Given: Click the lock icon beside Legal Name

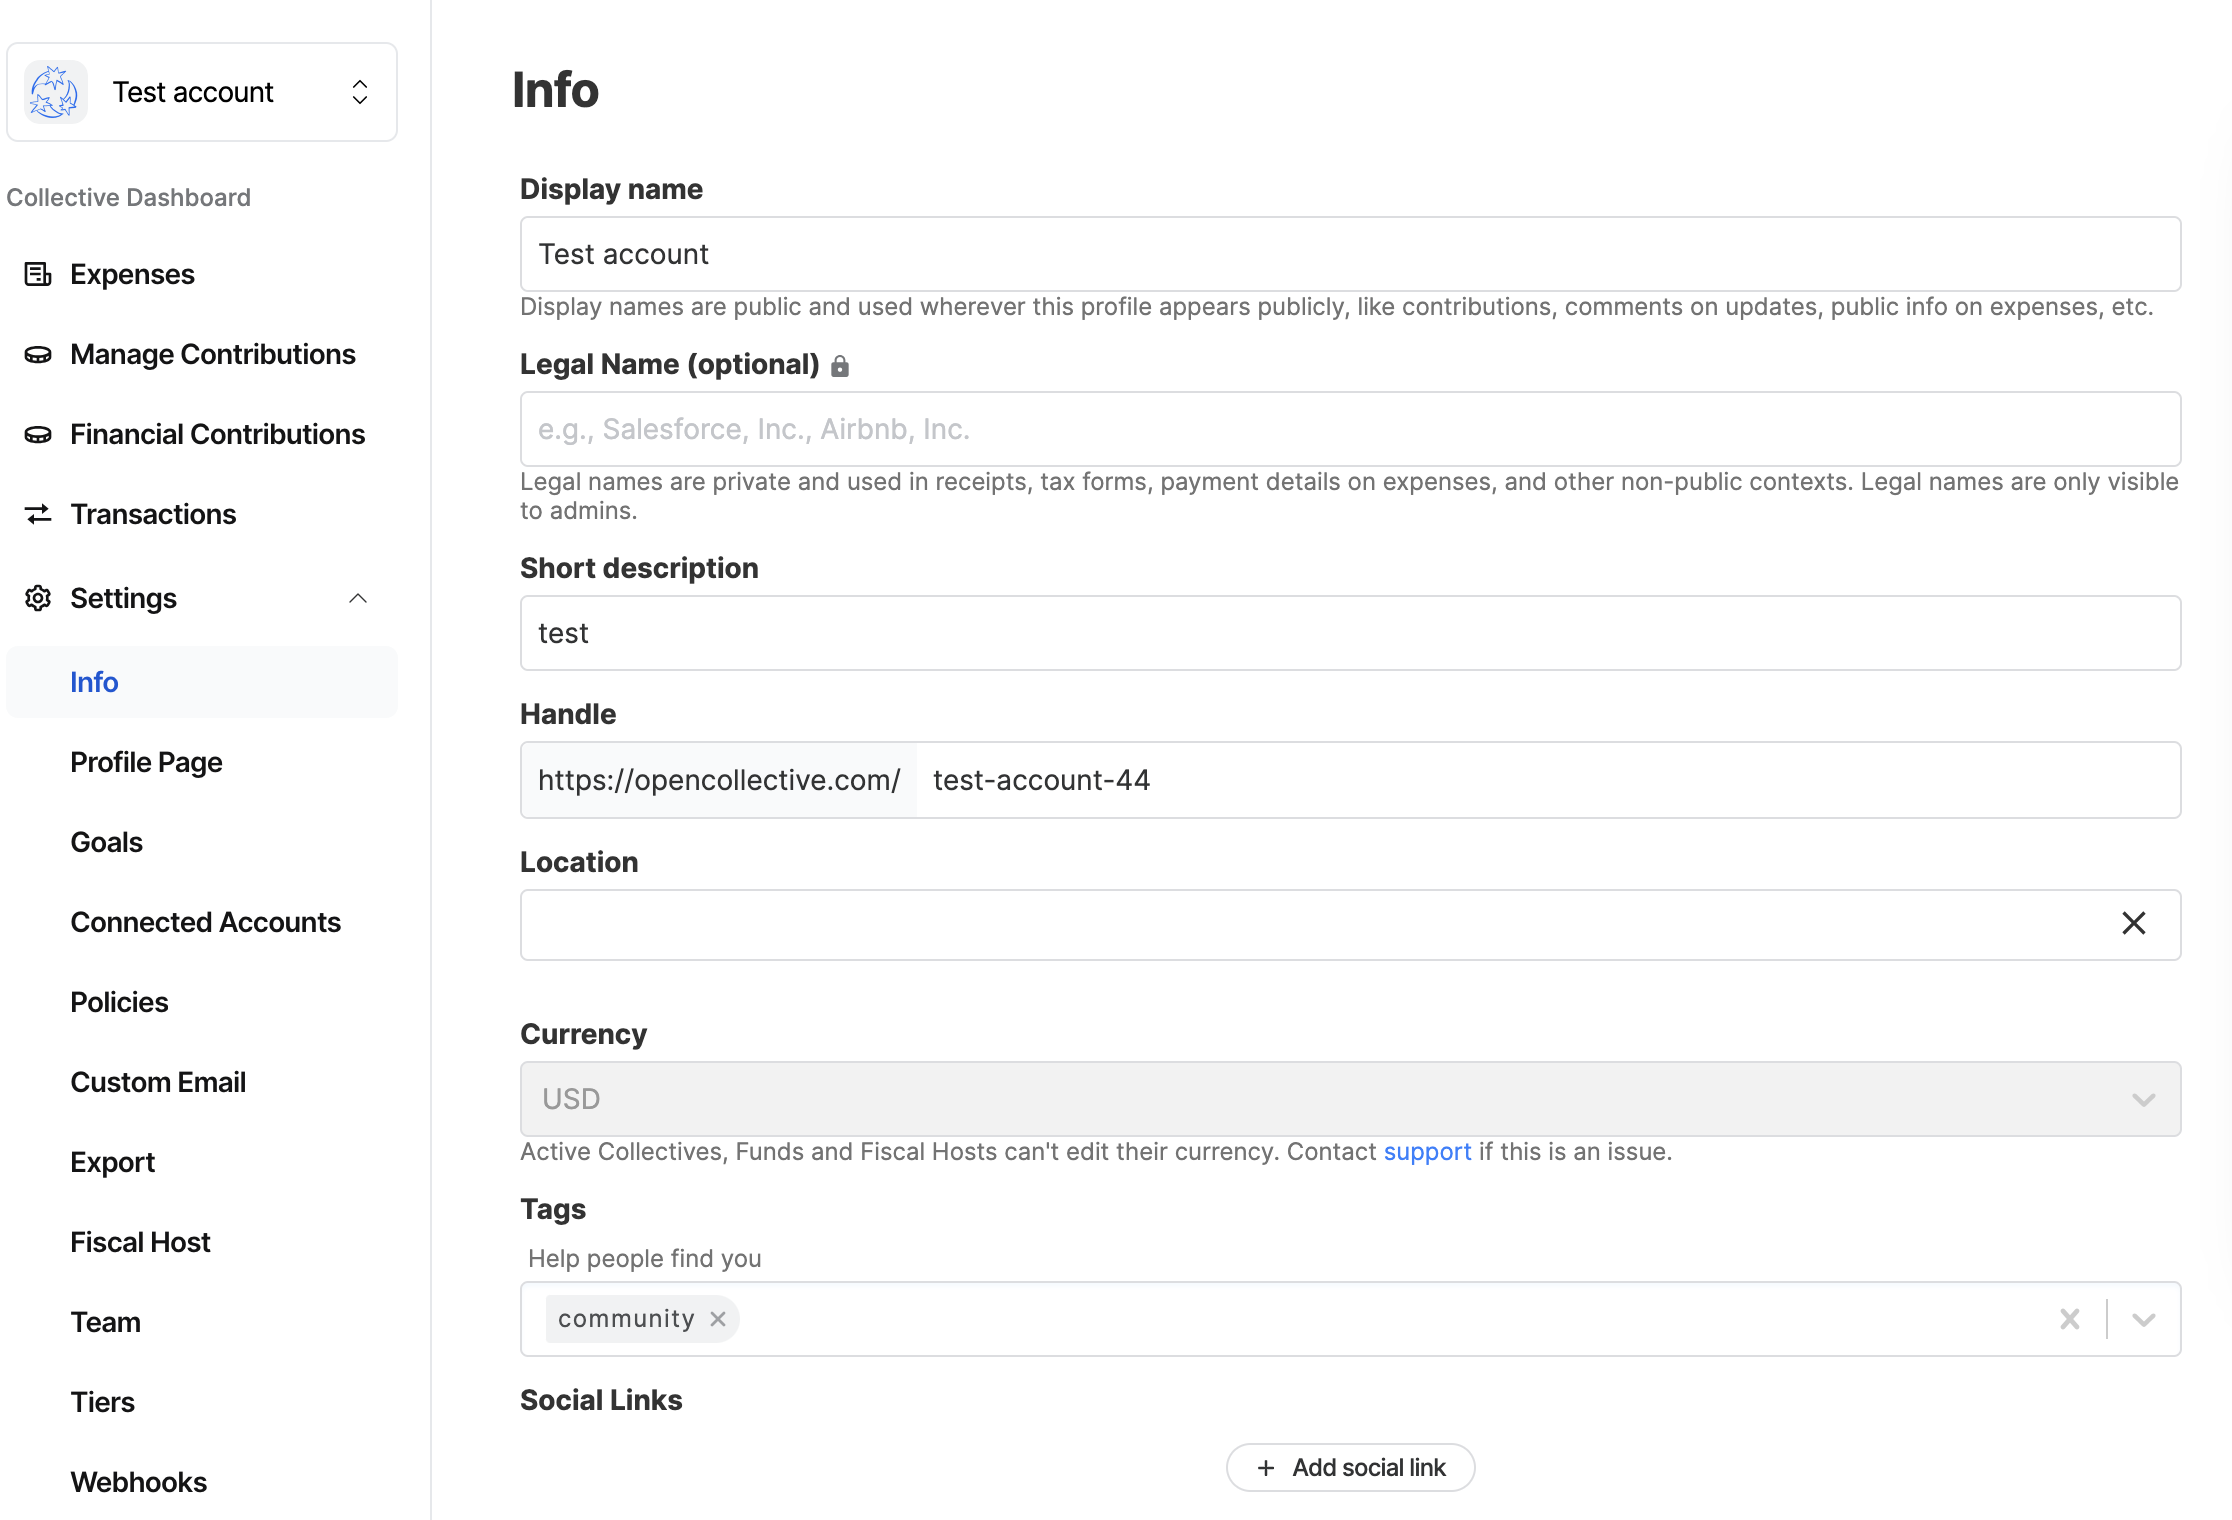Looking at the screenshot, I should [840, 366].
